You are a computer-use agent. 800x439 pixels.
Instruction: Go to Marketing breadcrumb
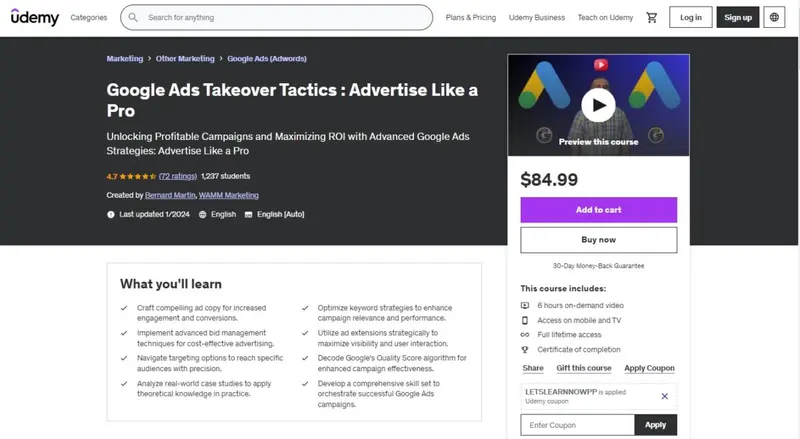(x=125, y=59)
